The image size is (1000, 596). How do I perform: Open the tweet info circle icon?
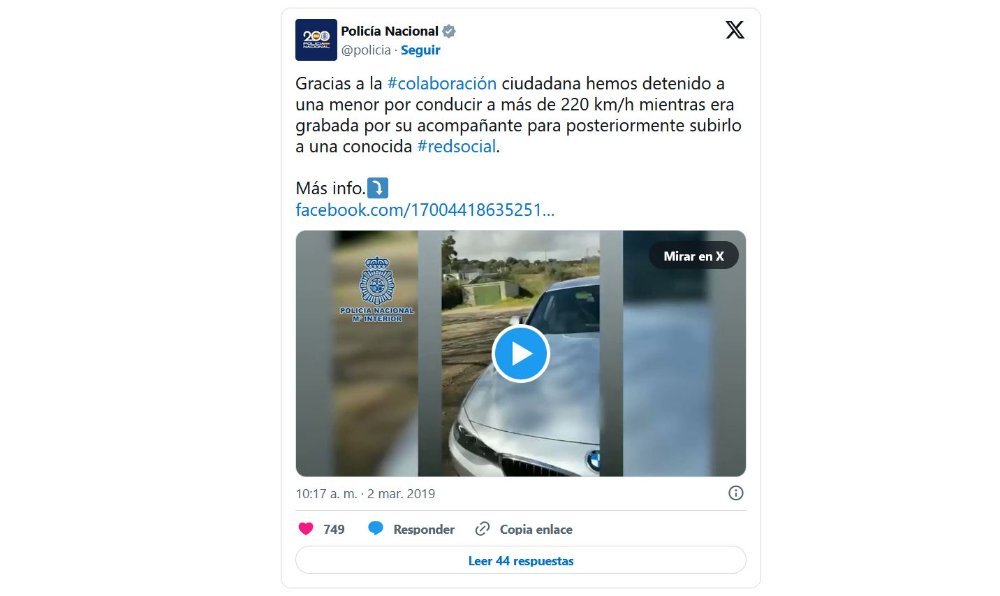[x=735, y=493]
